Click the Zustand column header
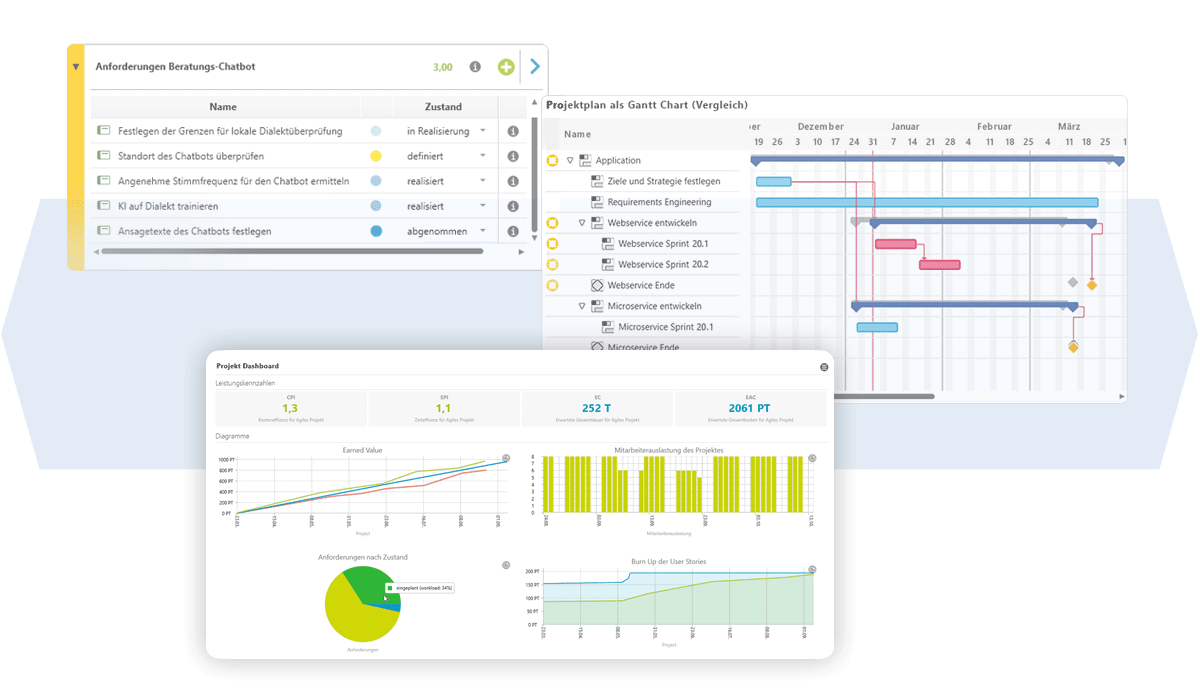The image size is (1200, 700). pyautogui.click(x=443, y=107)
